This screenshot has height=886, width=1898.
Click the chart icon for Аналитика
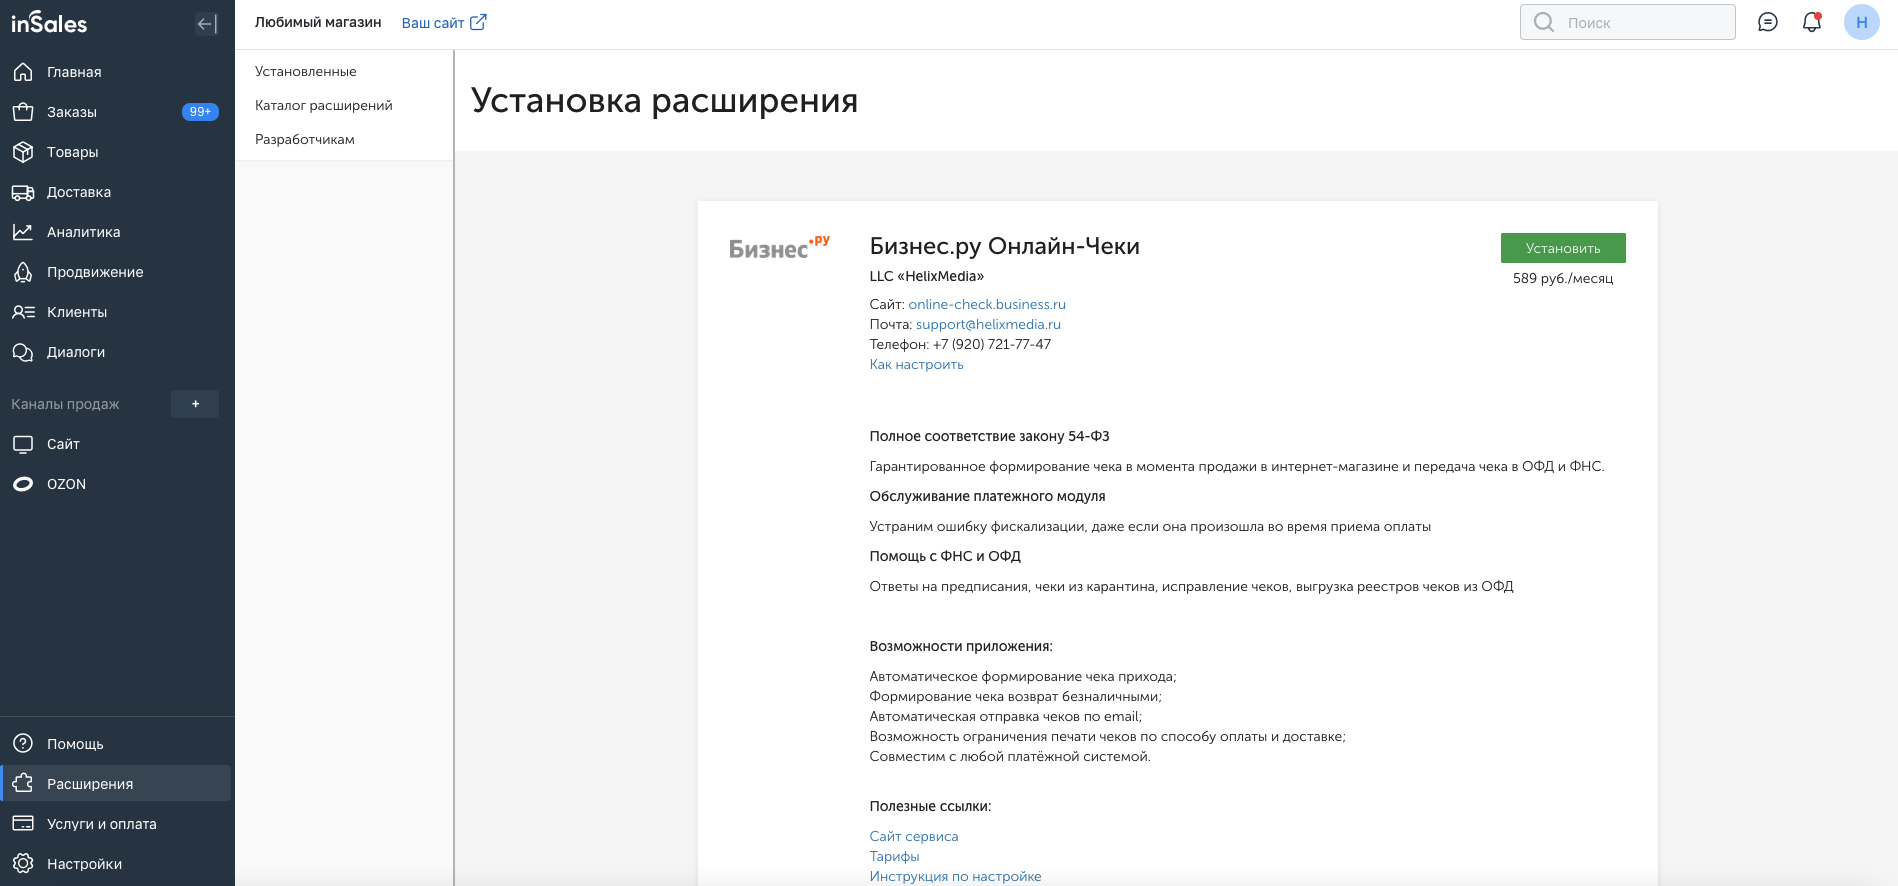point(23,232)
